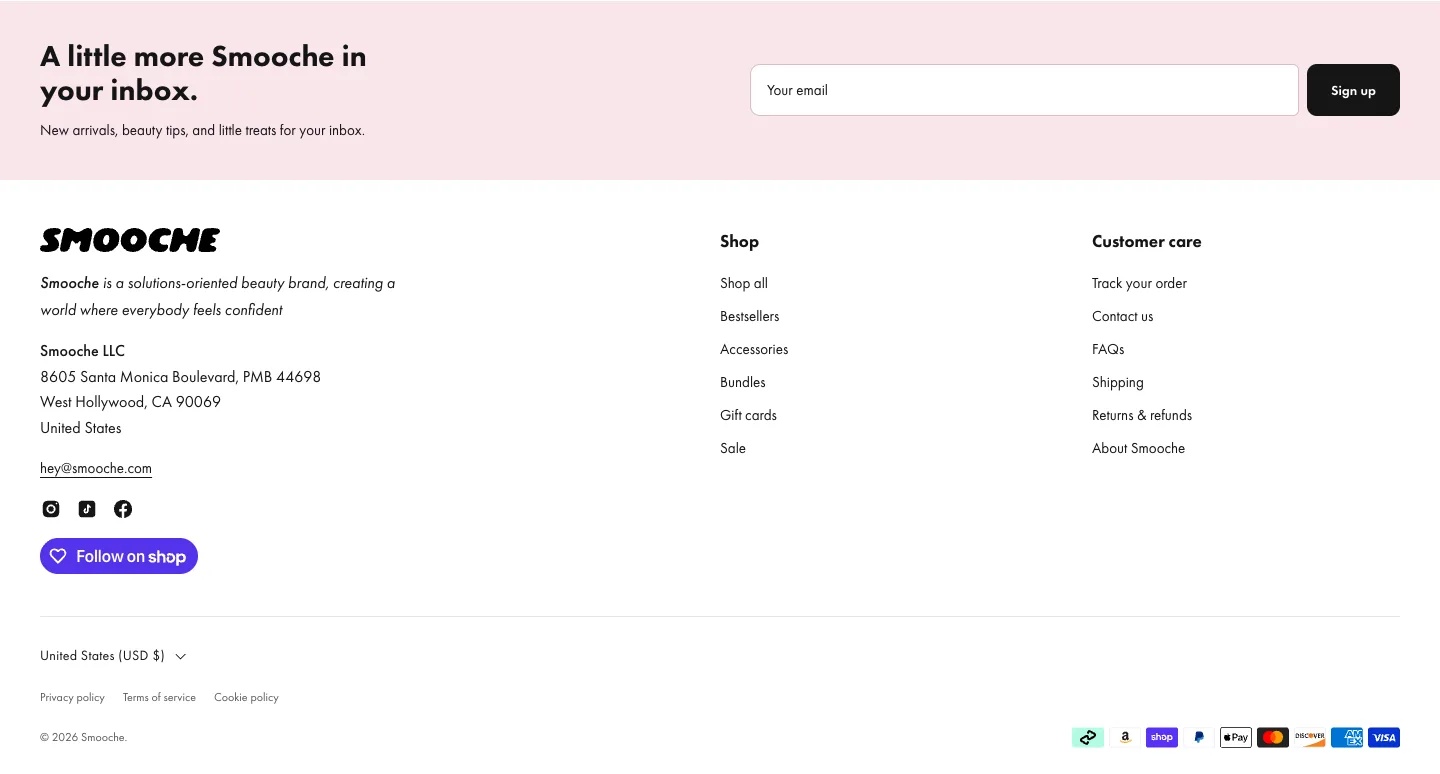Focus the Your email input field
The image size is (1440, 774).
click(1025, 90)
